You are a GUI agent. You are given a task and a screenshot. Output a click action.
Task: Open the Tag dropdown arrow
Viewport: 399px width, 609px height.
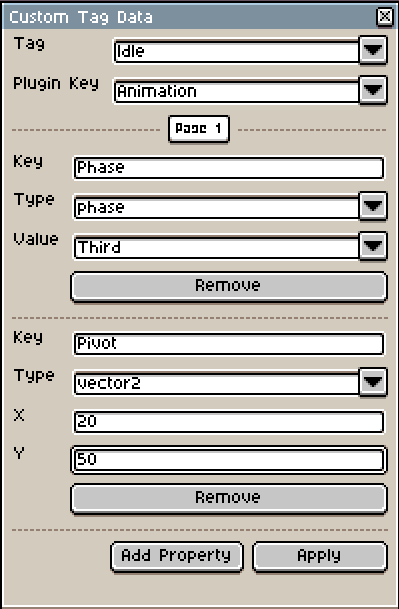click(373, 50)
